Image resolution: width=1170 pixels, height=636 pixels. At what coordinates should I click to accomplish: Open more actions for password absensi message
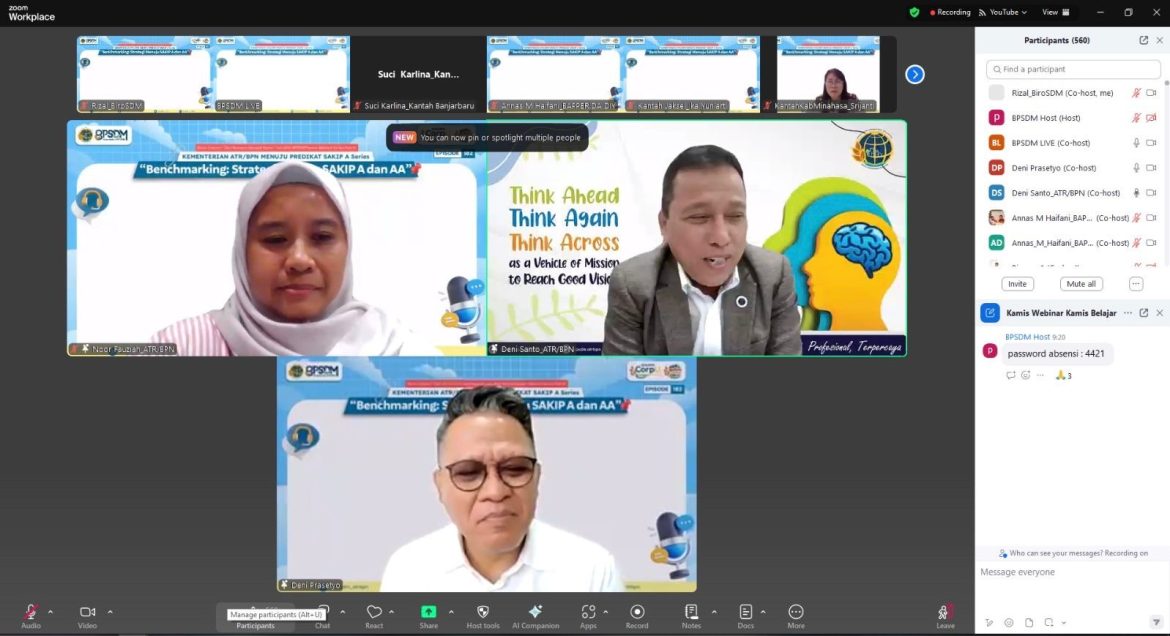click(x=1040, y=375)
